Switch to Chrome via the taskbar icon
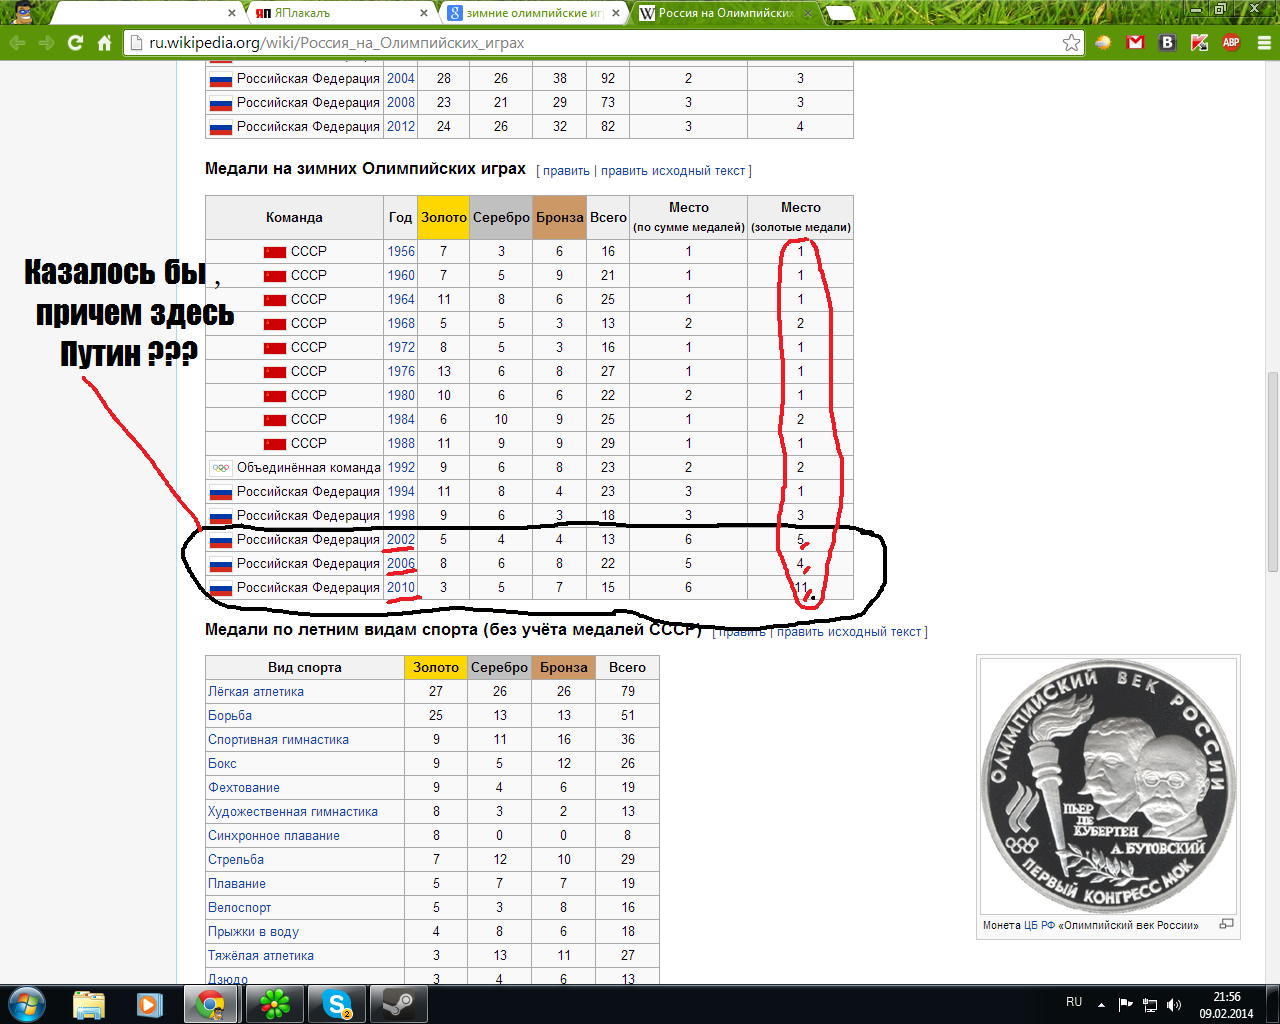This screenshot has height=1024, width=1280. pyautogui.click(x=211, y=1003)
